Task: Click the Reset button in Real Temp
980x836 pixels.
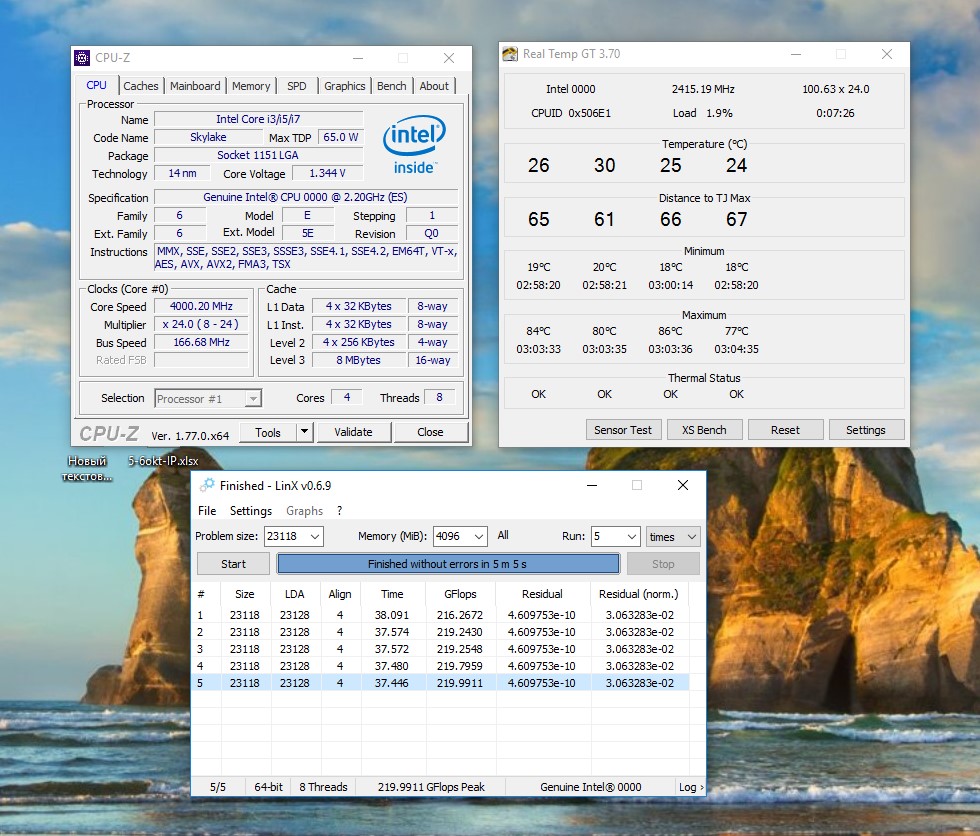Action: point(785,430)
